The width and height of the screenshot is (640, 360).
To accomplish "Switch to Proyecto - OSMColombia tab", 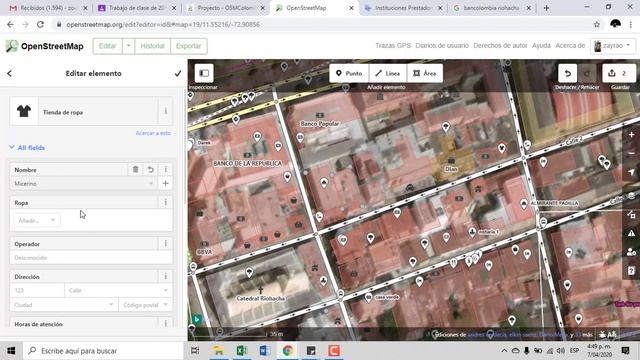I will pyautogui.click(x=225, y=8).
